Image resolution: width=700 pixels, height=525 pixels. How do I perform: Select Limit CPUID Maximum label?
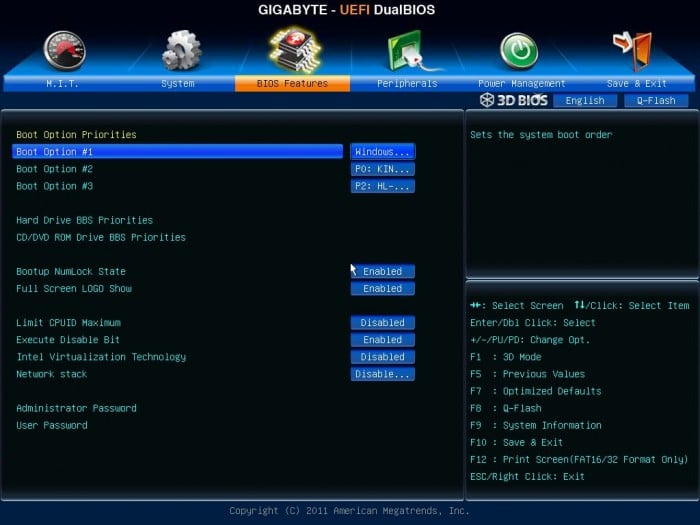(x=68, y=323)
